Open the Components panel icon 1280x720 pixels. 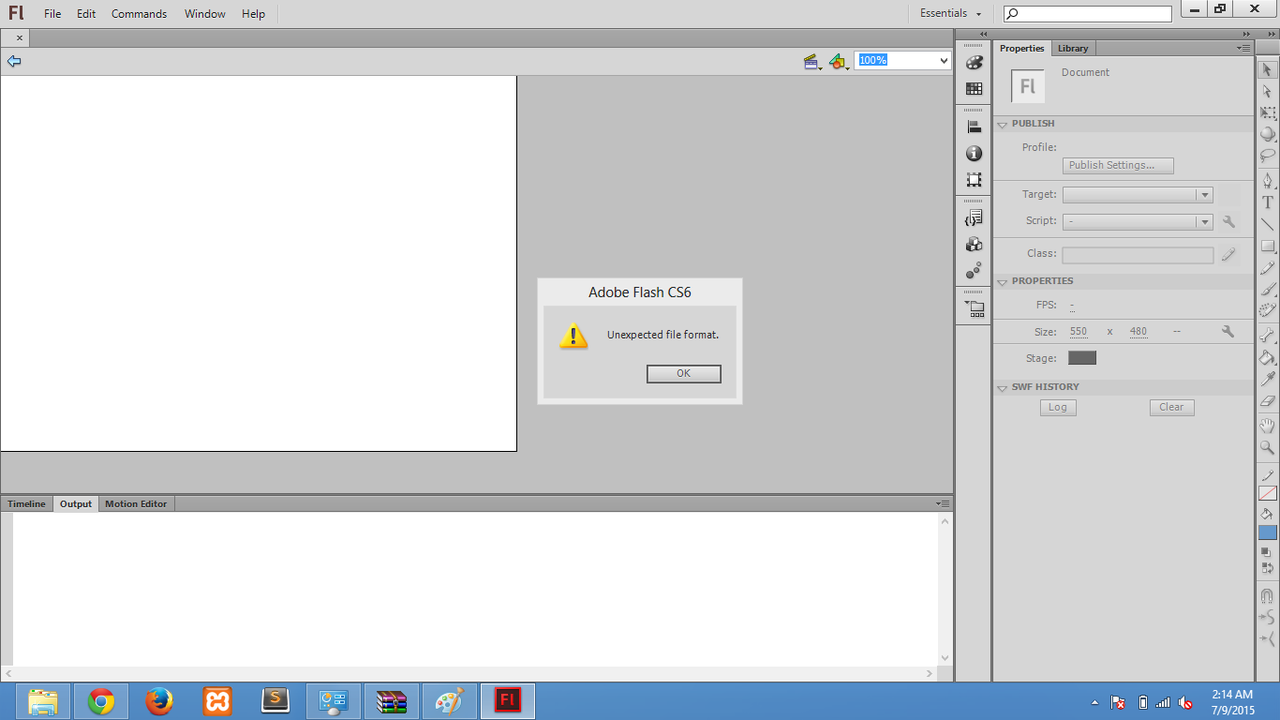974,244
